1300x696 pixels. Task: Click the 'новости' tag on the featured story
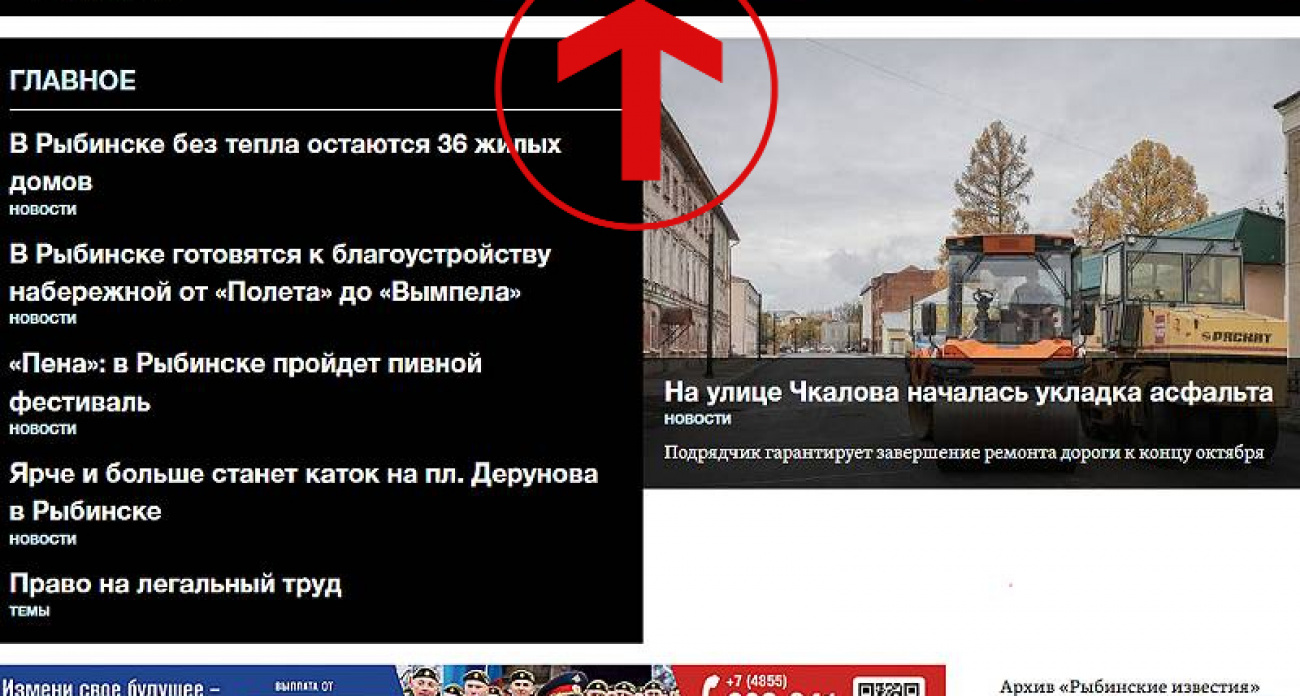[697, 419]
